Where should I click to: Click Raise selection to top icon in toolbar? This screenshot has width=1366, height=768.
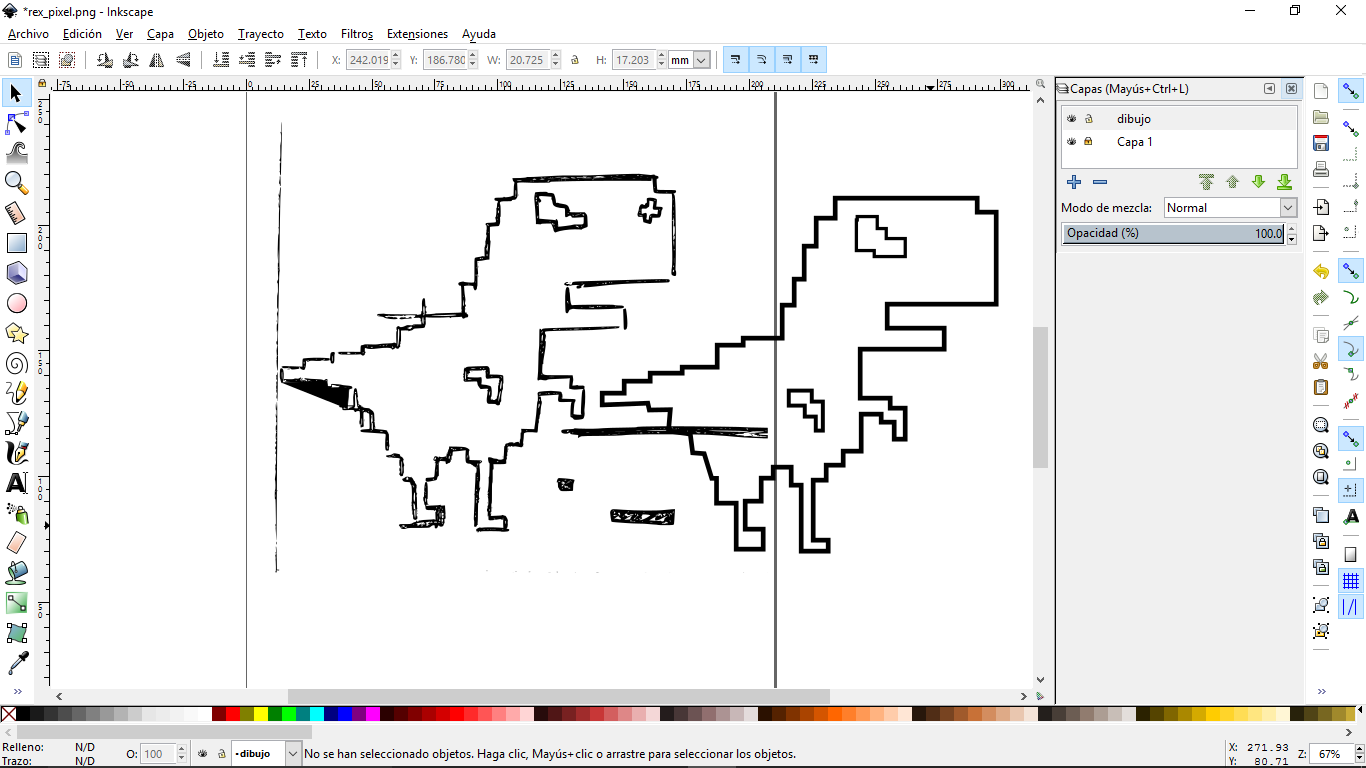coord(298,60)
